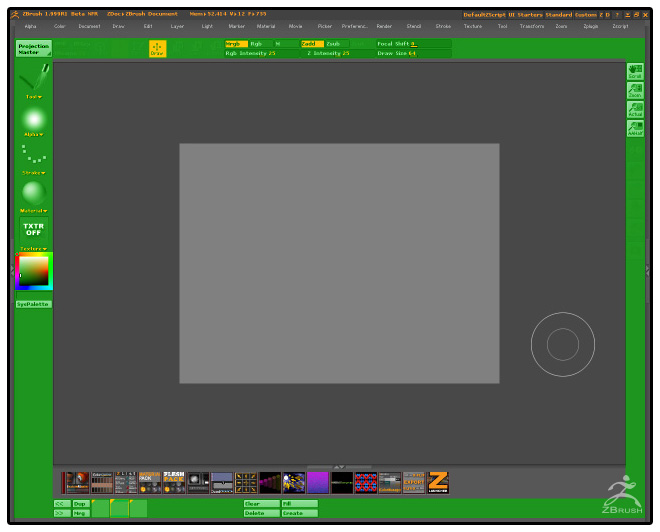Screen dimensions: 660x532
Task: Open the red-blue pattern thumbnail
Action: point(366,482)
